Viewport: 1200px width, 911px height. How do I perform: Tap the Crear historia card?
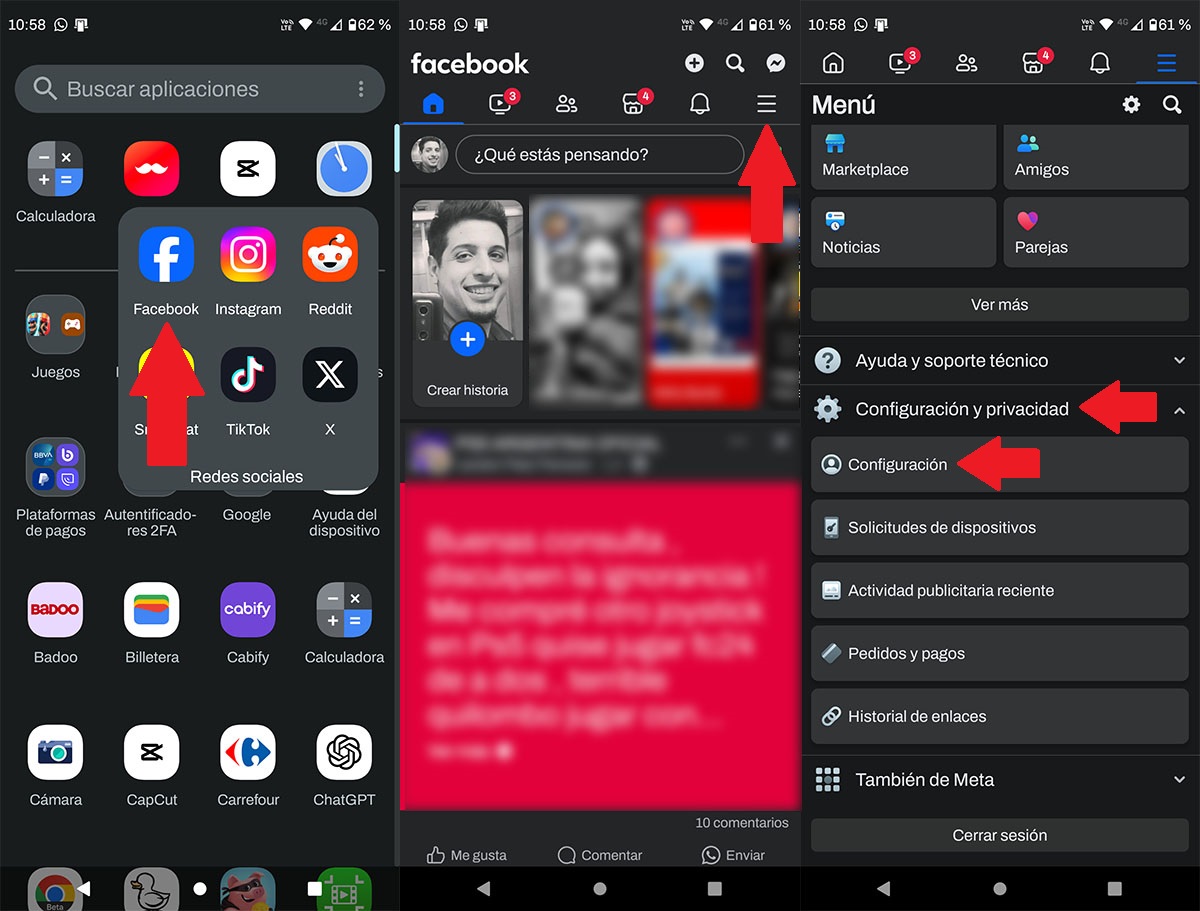(x=468, y=302)
